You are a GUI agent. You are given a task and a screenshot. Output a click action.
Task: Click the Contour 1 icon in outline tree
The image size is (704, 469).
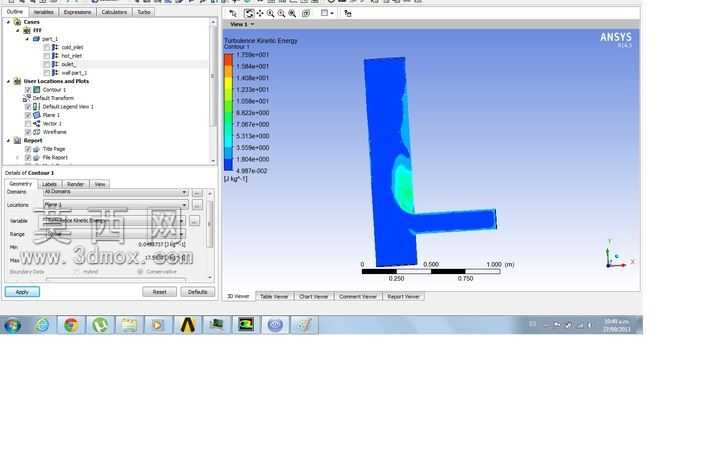click(37, 90)
